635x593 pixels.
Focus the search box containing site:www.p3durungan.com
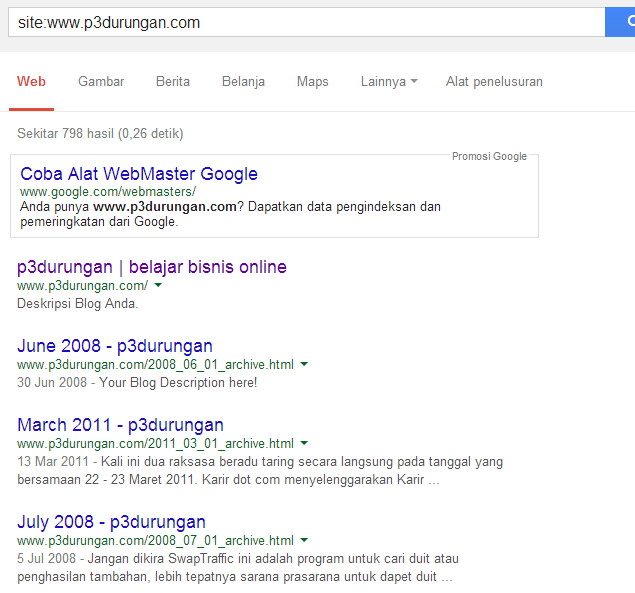pos(307,22)
